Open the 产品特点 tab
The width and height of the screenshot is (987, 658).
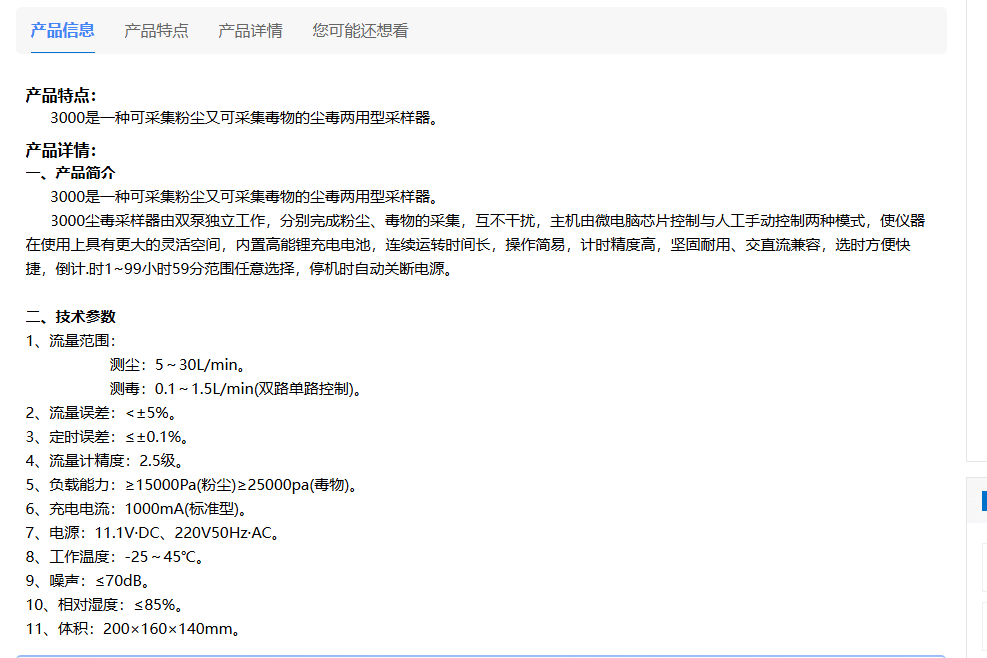coord(155,31)
